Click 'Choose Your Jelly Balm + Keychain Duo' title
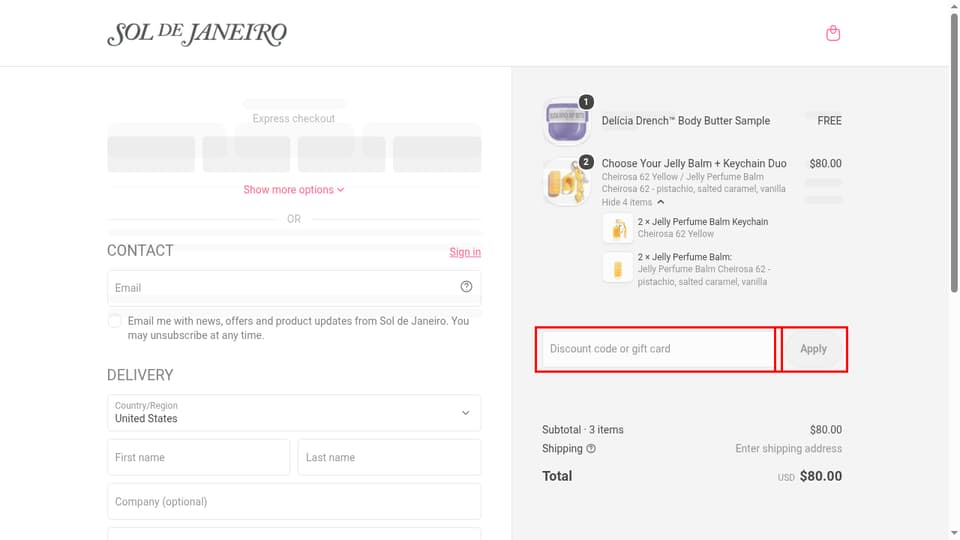The height and width of the screenshot is (540, 960). (x=694, y=163)
